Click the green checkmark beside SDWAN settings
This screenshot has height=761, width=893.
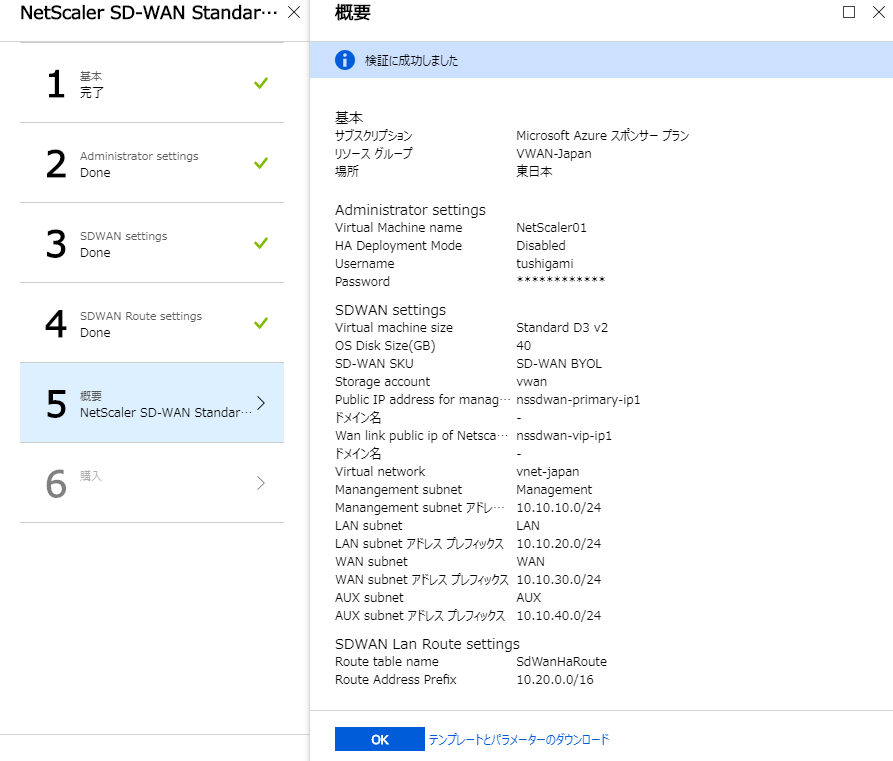[x=261, y=243]
